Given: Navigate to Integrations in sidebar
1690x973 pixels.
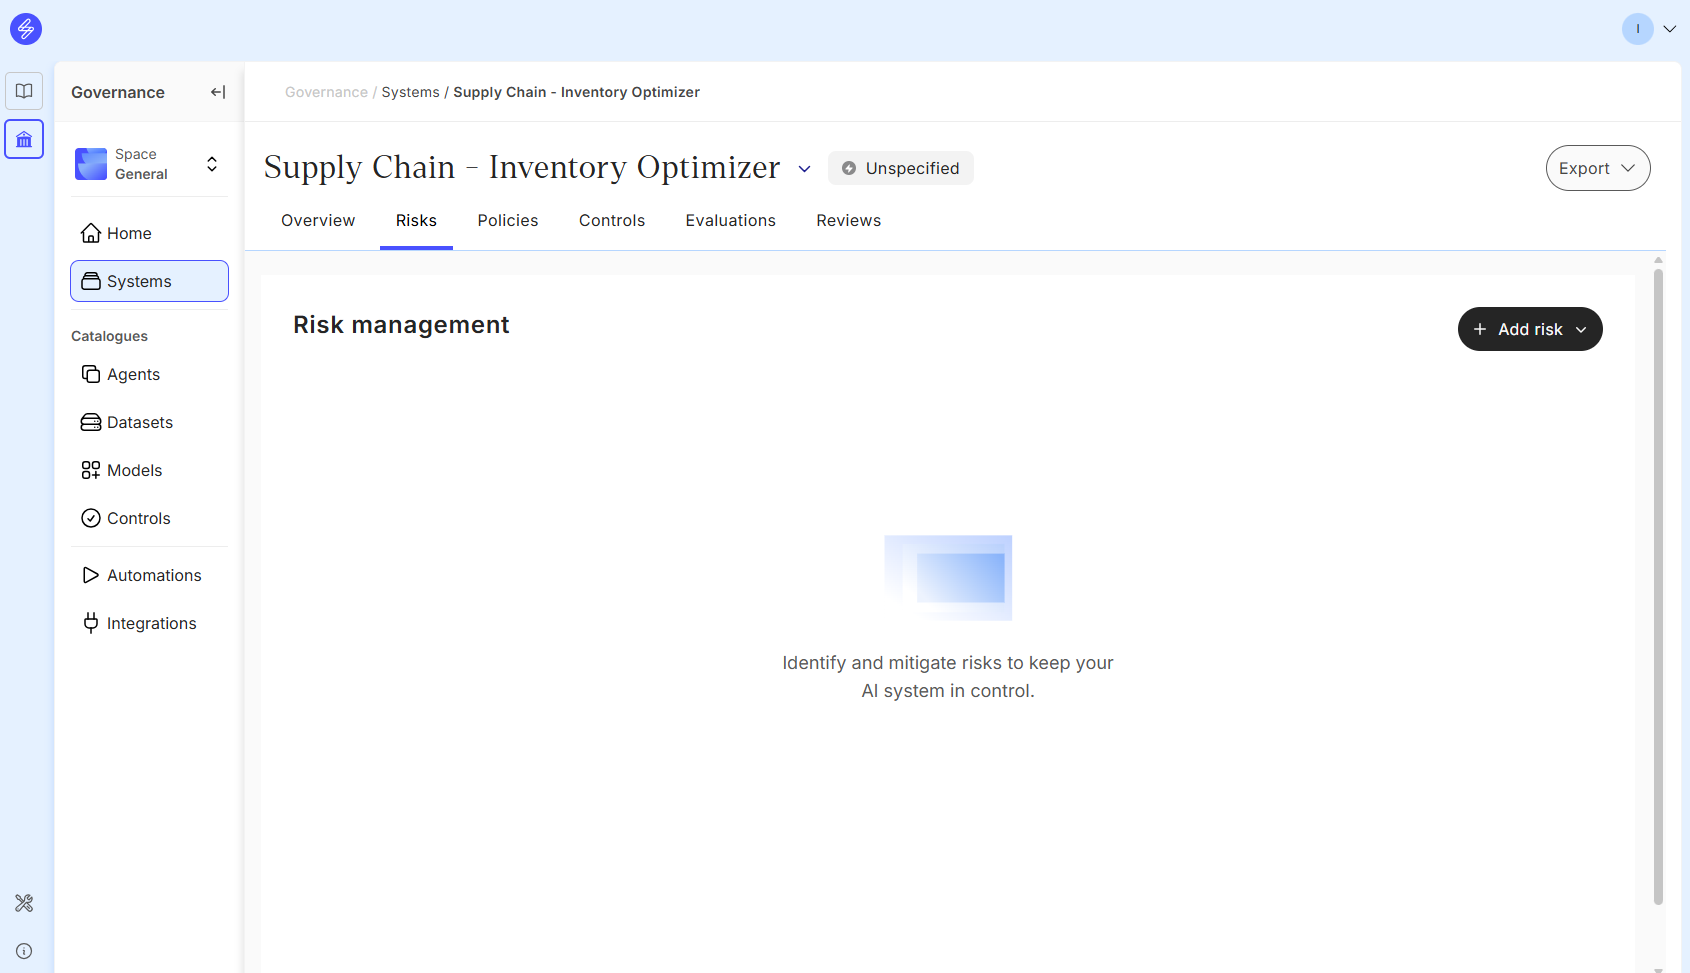Looking at the screenshot, I should point(151,623).
